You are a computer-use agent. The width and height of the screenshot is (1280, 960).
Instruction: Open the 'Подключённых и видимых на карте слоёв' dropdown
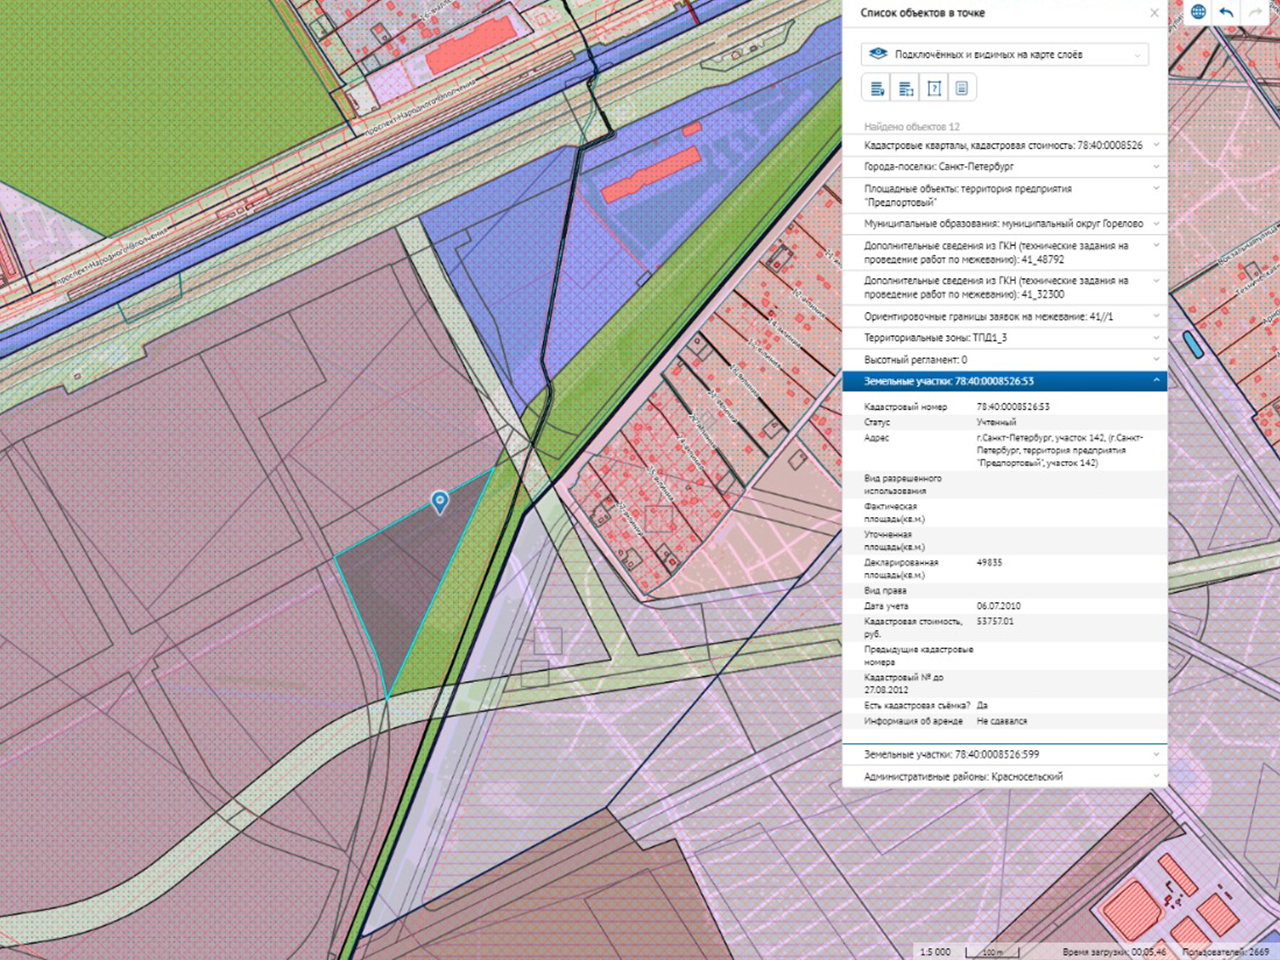(1005, 55)
